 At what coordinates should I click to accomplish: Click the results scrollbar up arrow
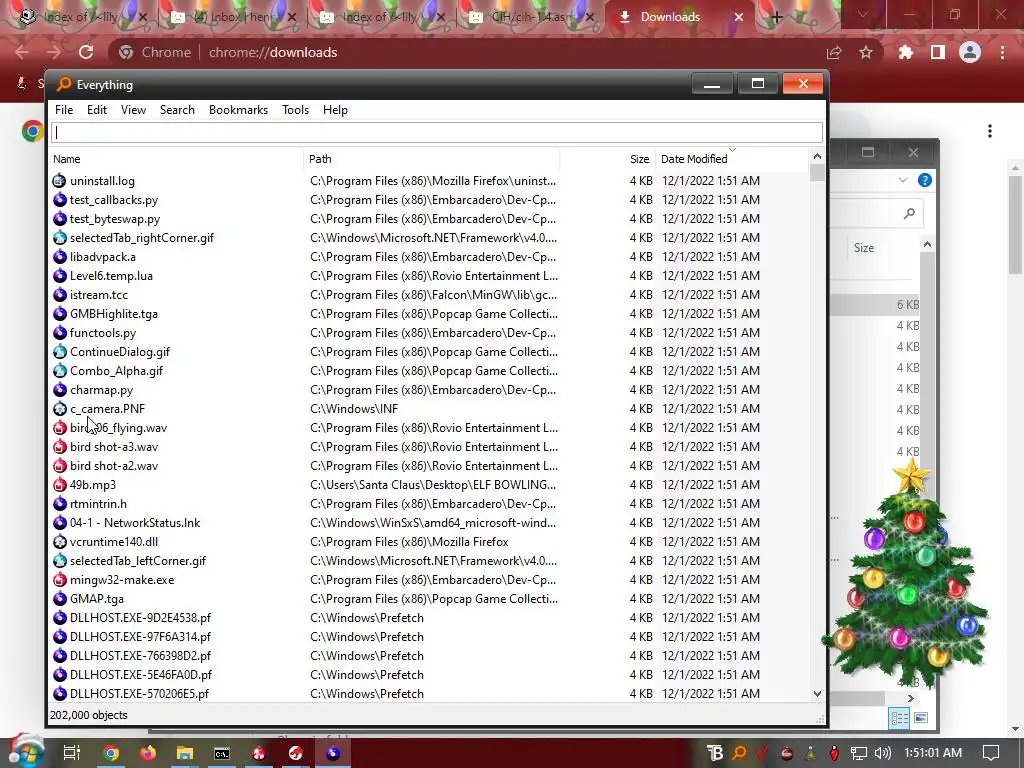[817, 157]
